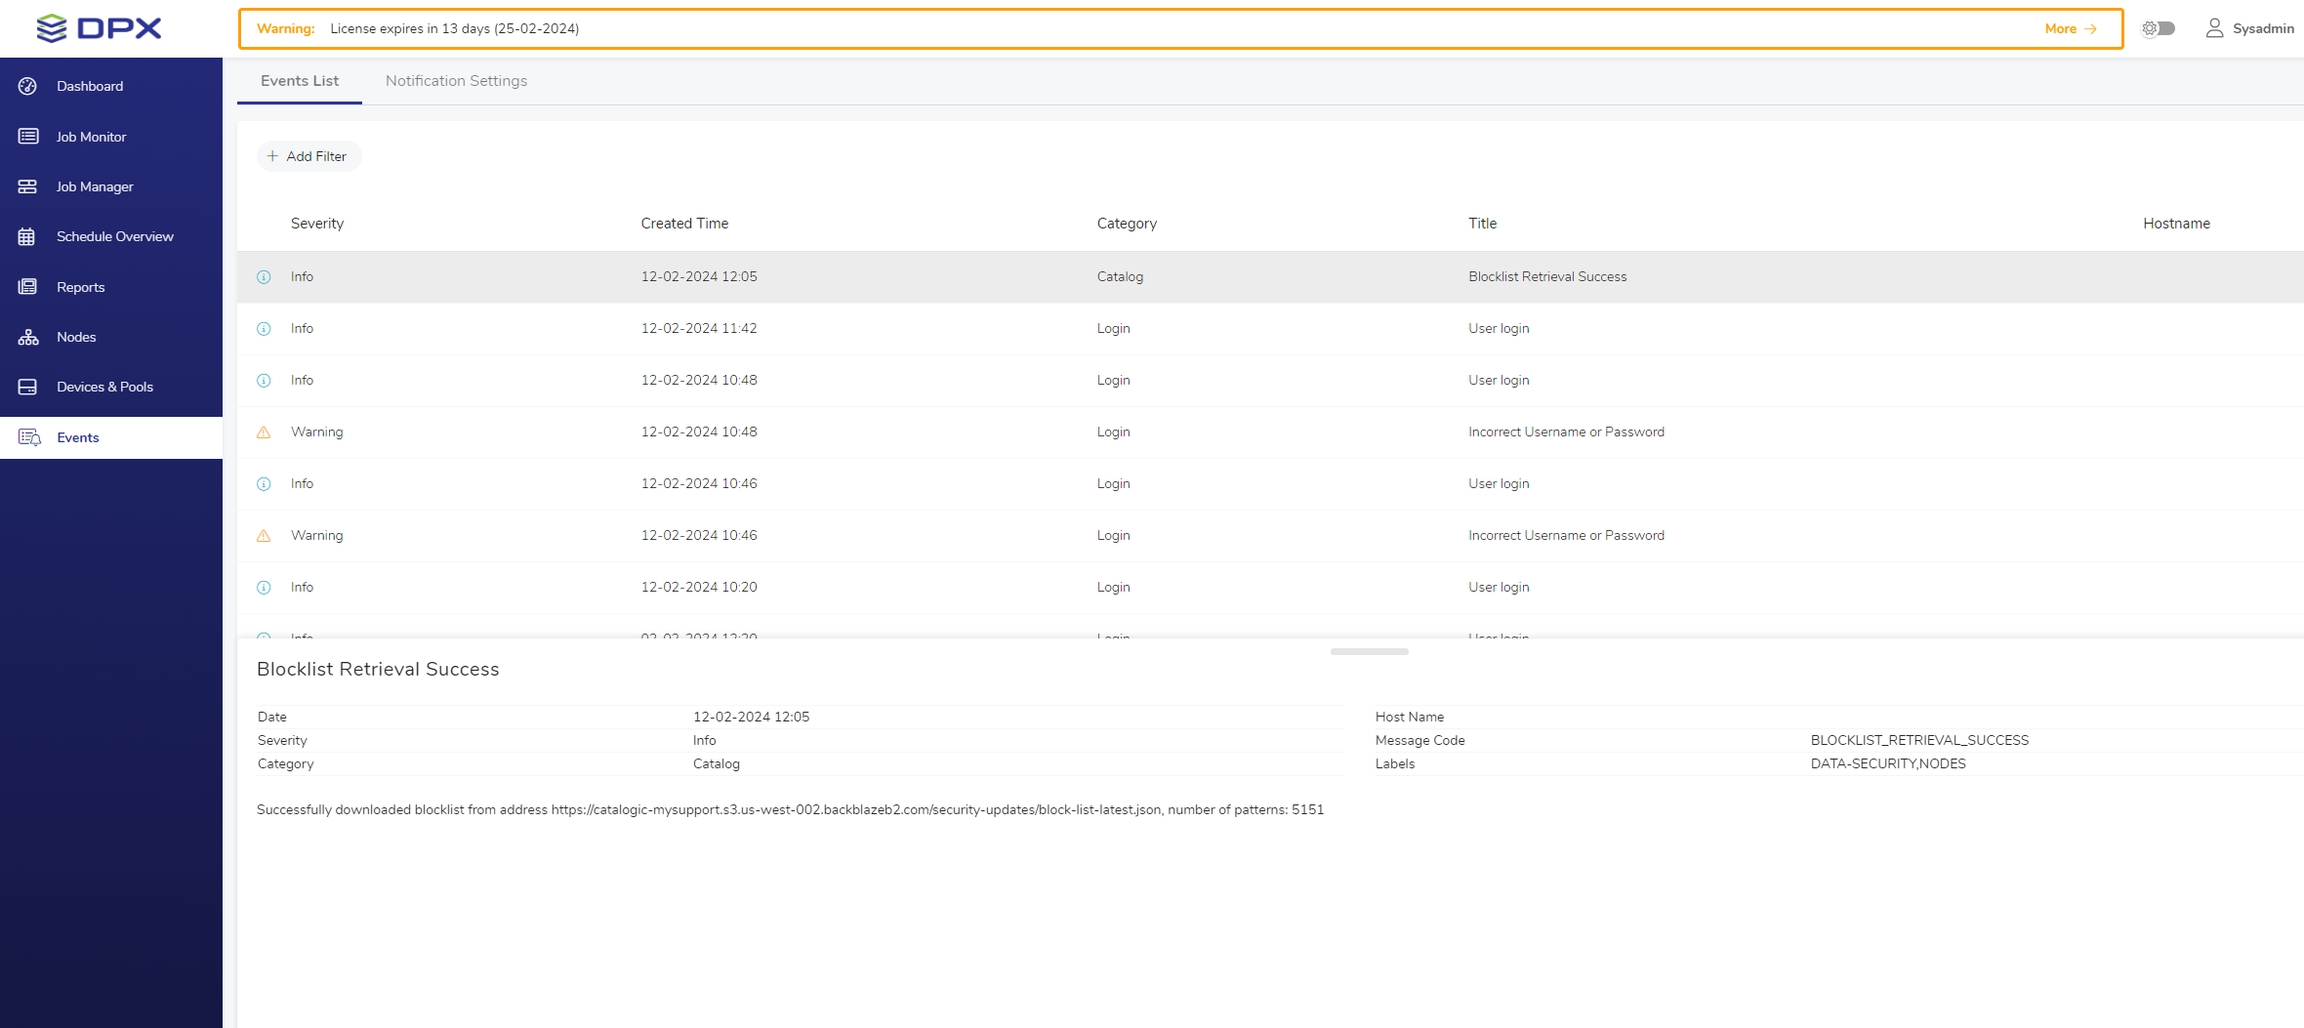Click the Devices & Pools icon
The height and width of the screenshot is (1028, 2304).
click(28, 387)
